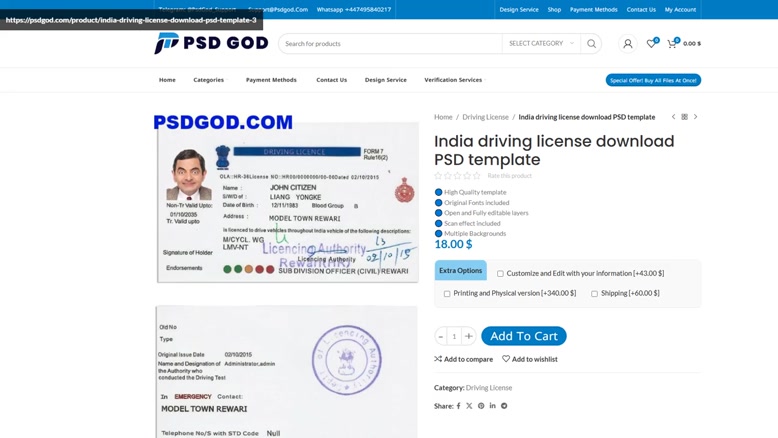Viewport: 778px width, 438px height.
Task: Open Design Service in top blue bar
Action: point(519,9)
